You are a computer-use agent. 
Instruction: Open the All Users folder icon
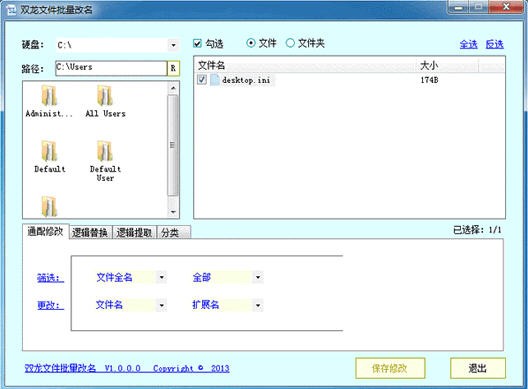click(105, 96)
